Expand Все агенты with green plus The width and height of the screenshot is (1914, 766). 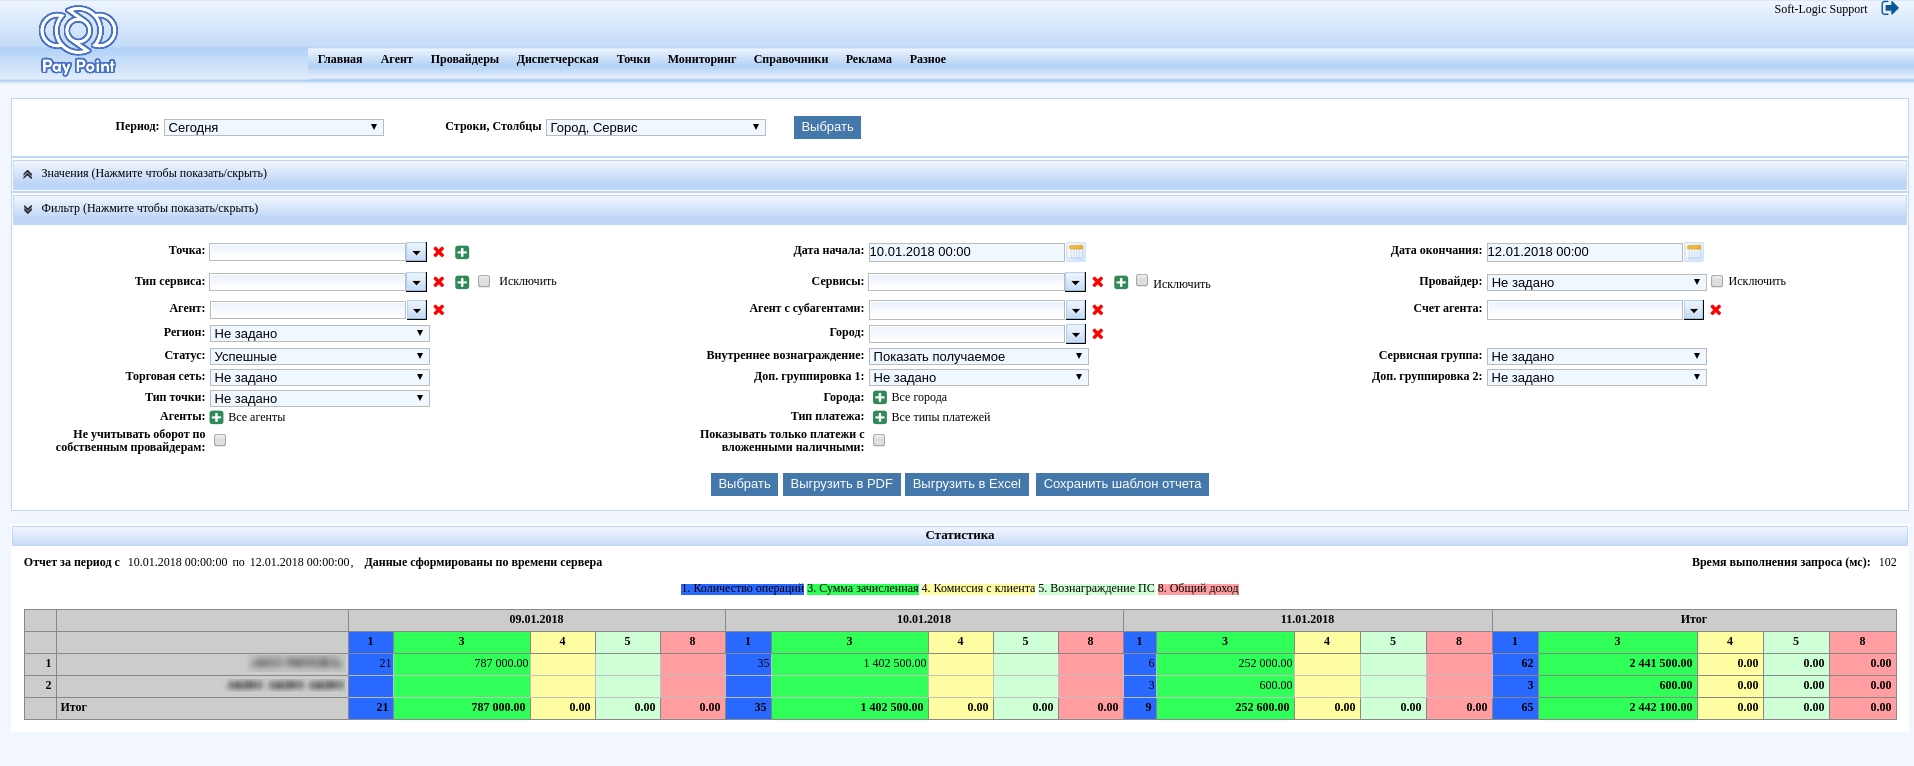pyautogui.click(x=216, y=417)
